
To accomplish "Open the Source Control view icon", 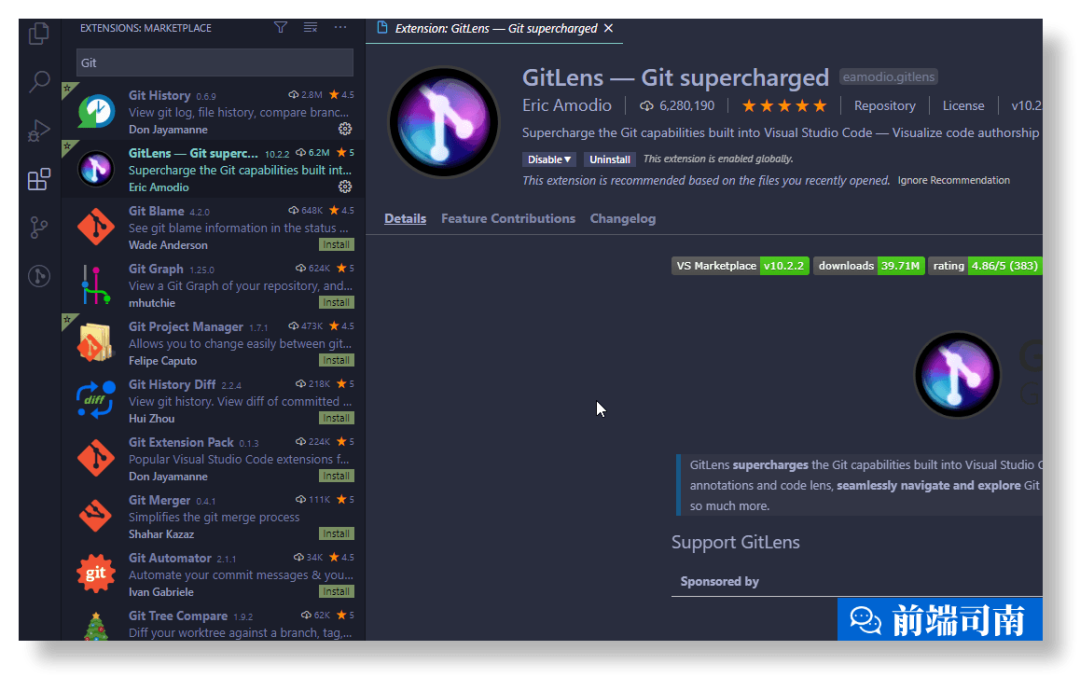I will coord(39,227).
